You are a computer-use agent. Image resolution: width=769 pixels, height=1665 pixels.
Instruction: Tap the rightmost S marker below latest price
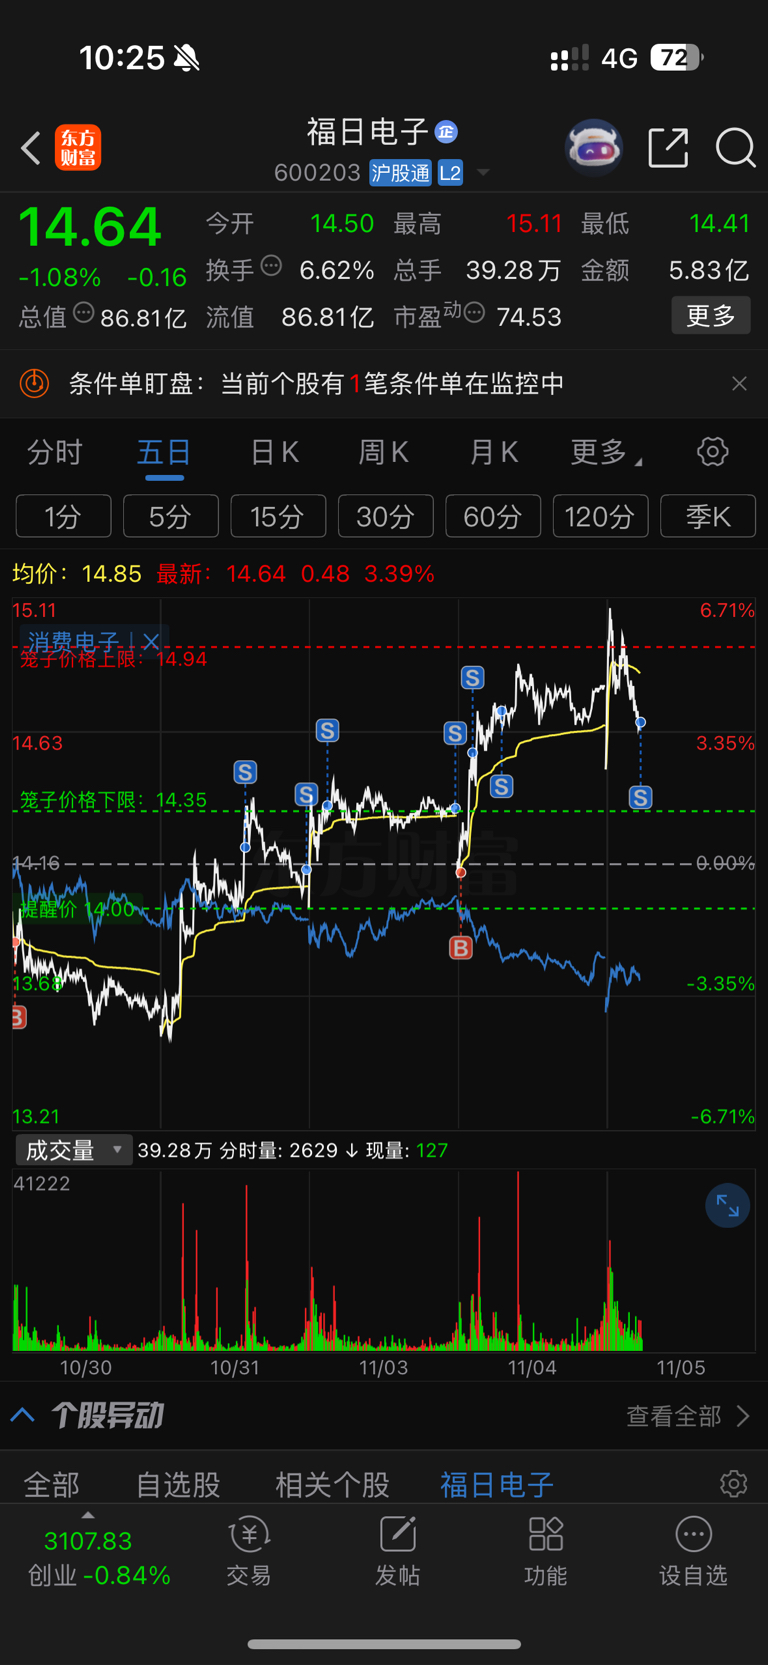click(x=640, y=797)
